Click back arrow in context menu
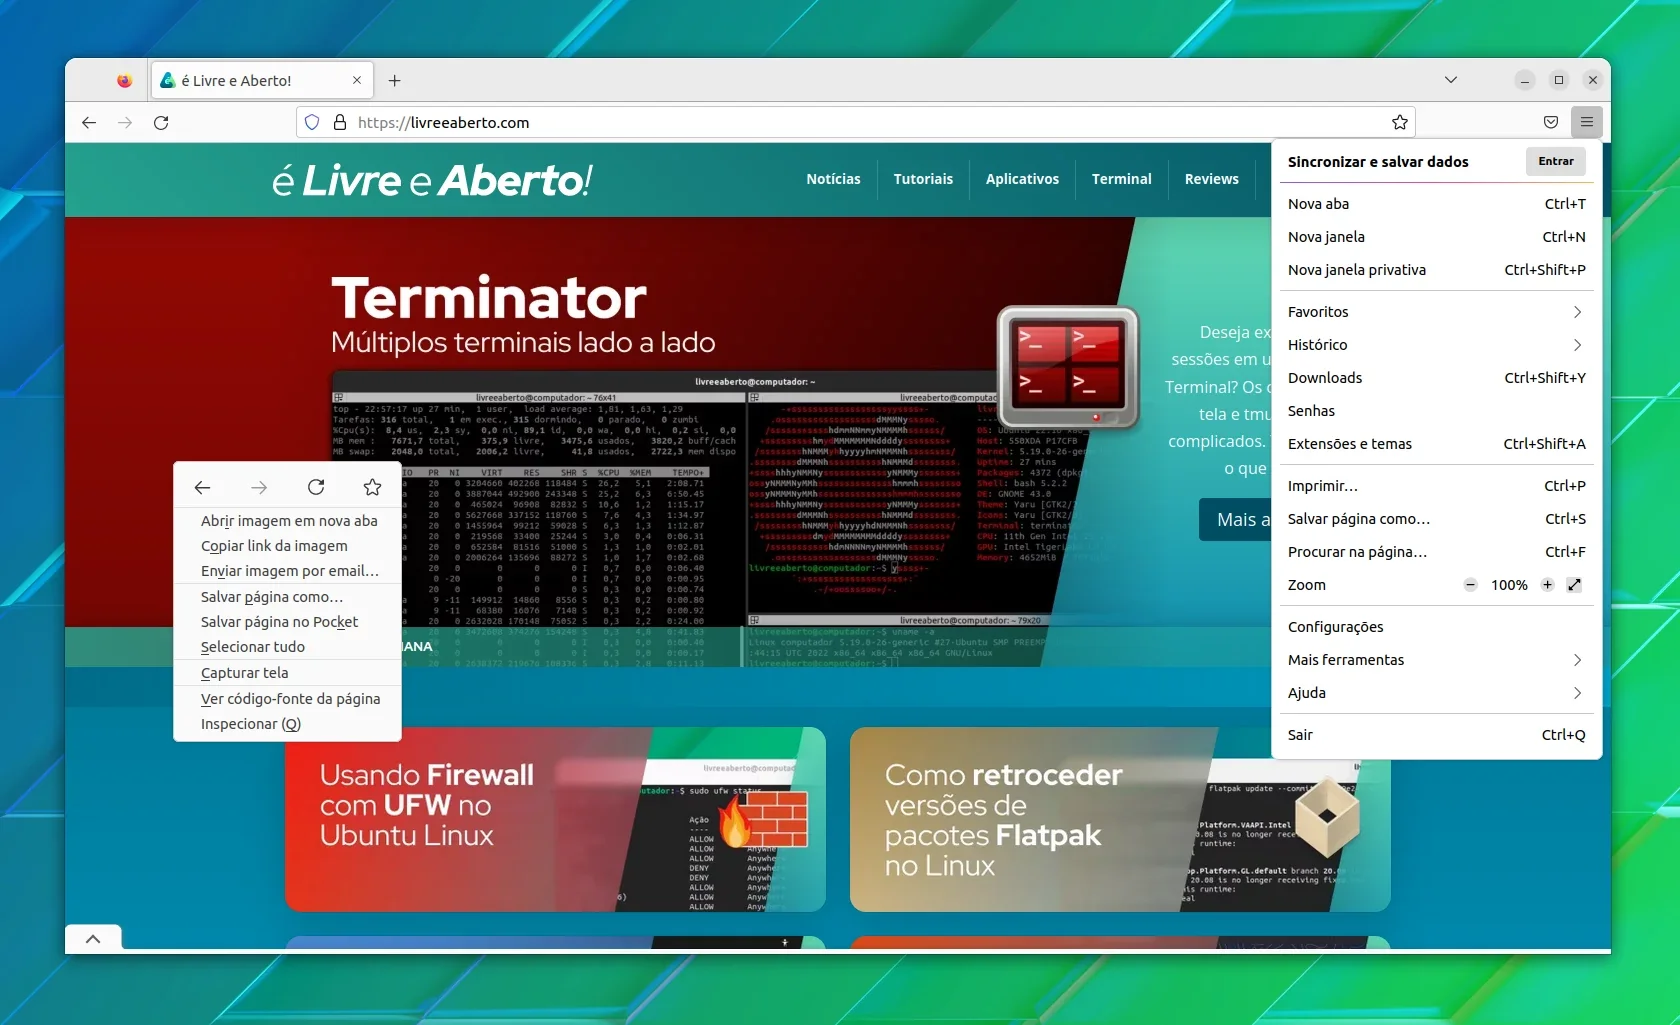 coord(203,487)
